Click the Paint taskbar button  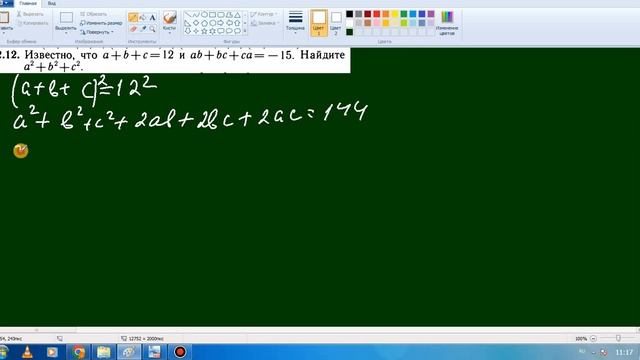tap(129, 352)
